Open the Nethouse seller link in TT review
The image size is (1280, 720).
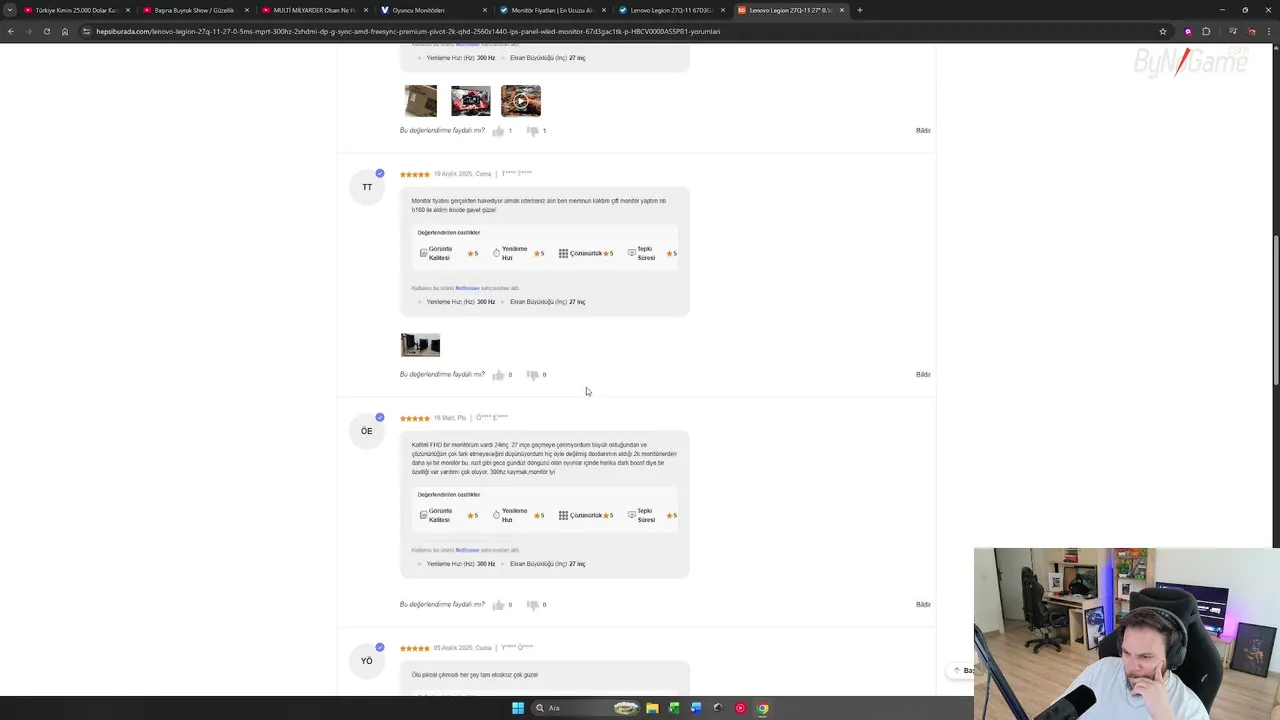(467, 288)
